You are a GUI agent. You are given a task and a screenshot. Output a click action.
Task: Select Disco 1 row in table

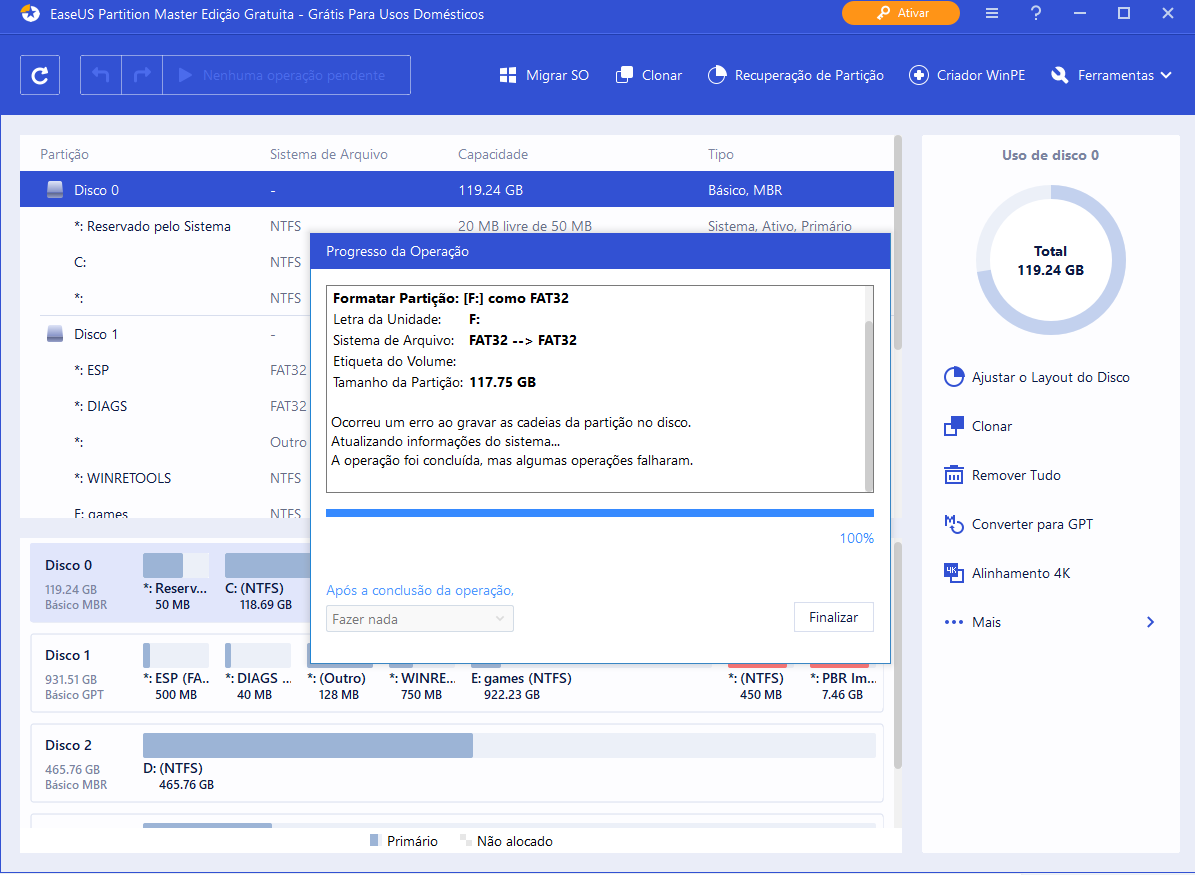[x=165, y=334]
